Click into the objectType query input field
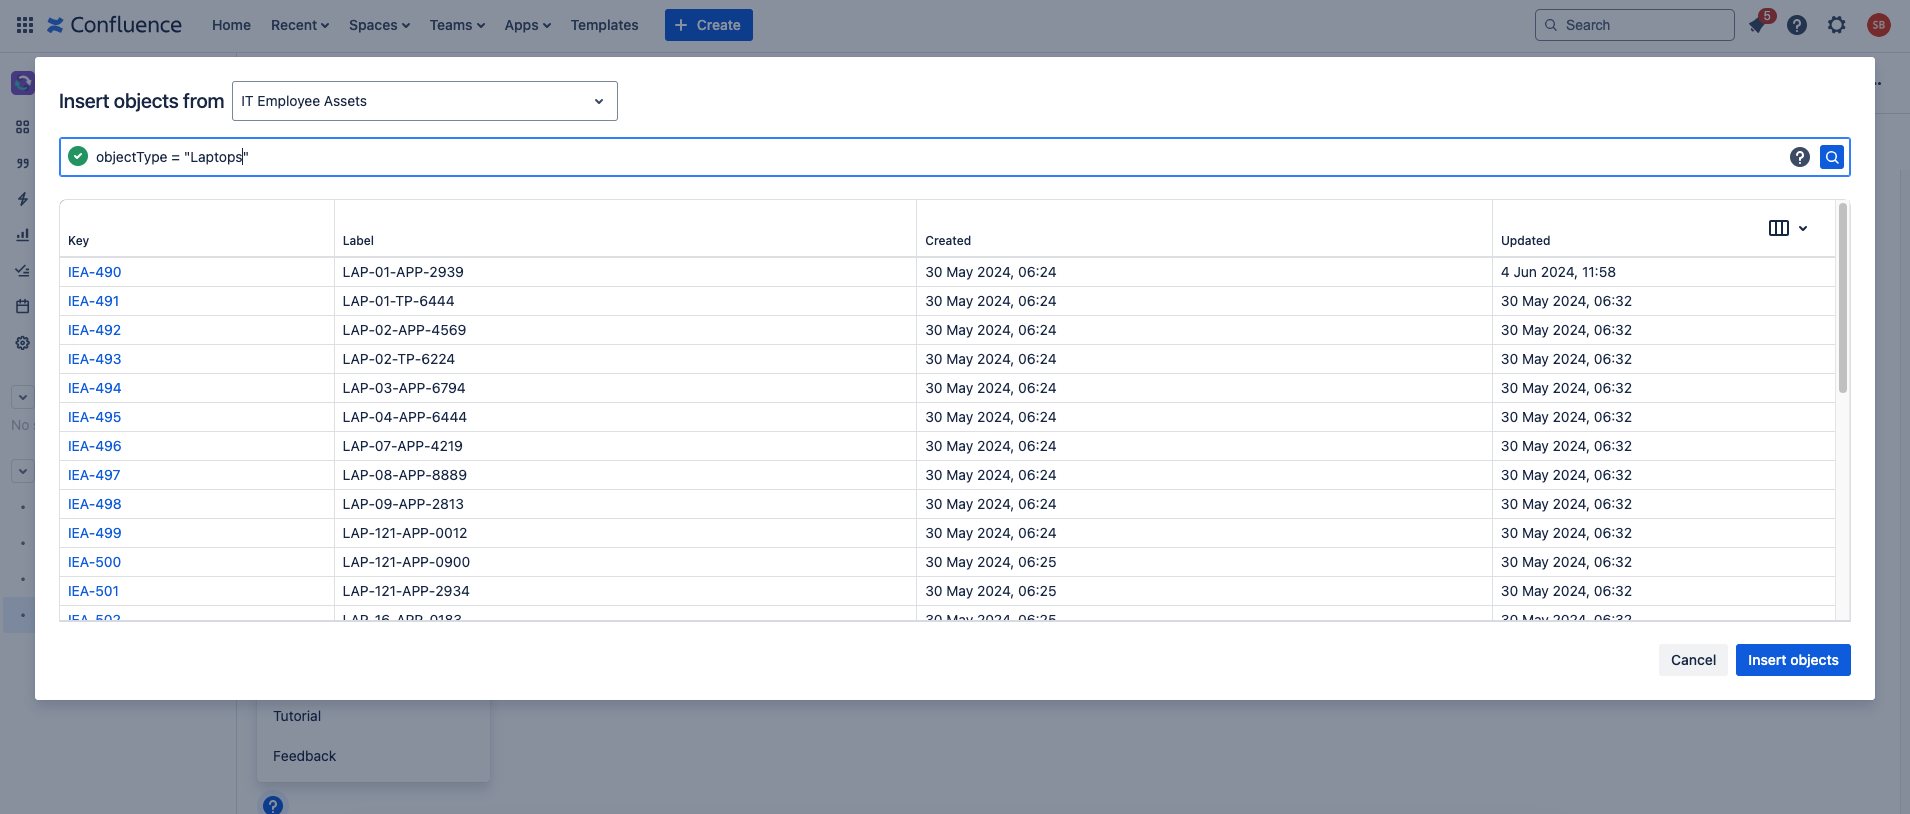The width and height of the screenshot is (1910, 814). 900,157
